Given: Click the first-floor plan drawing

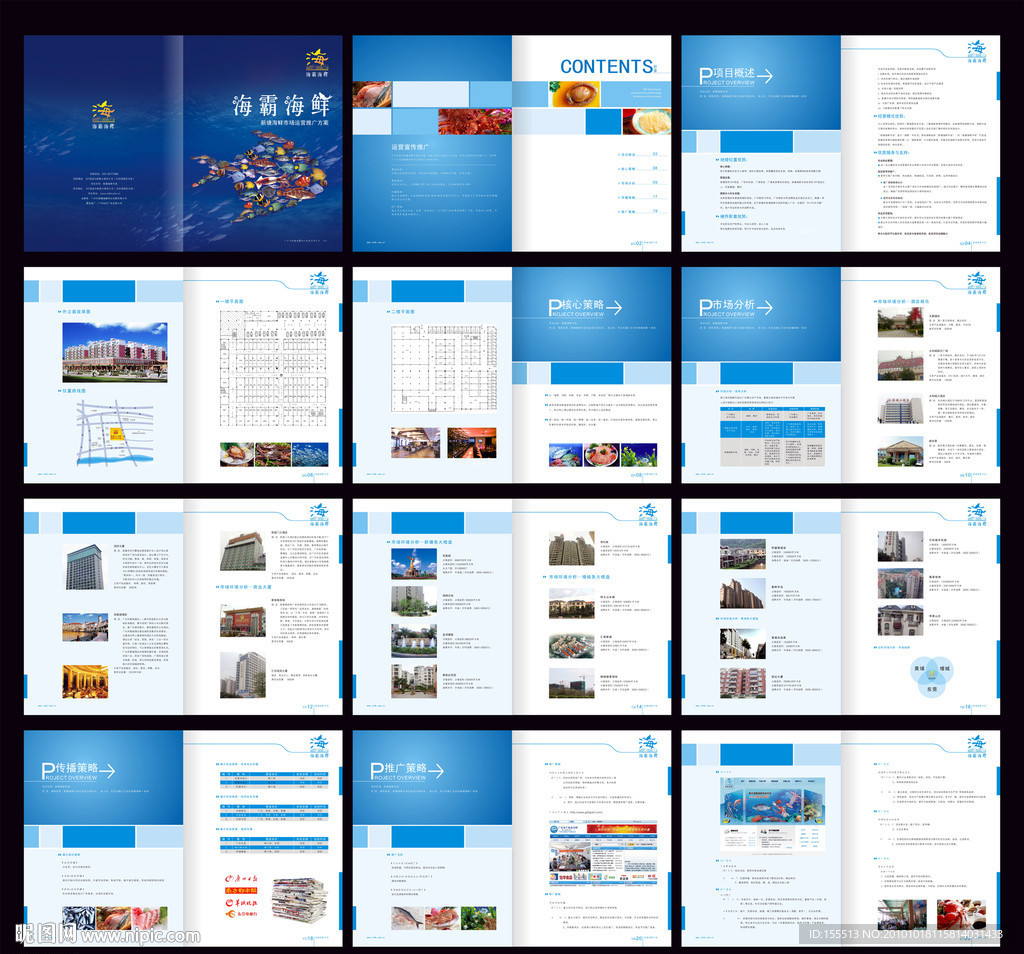Looking at the screenshot, I should point(273,368).
